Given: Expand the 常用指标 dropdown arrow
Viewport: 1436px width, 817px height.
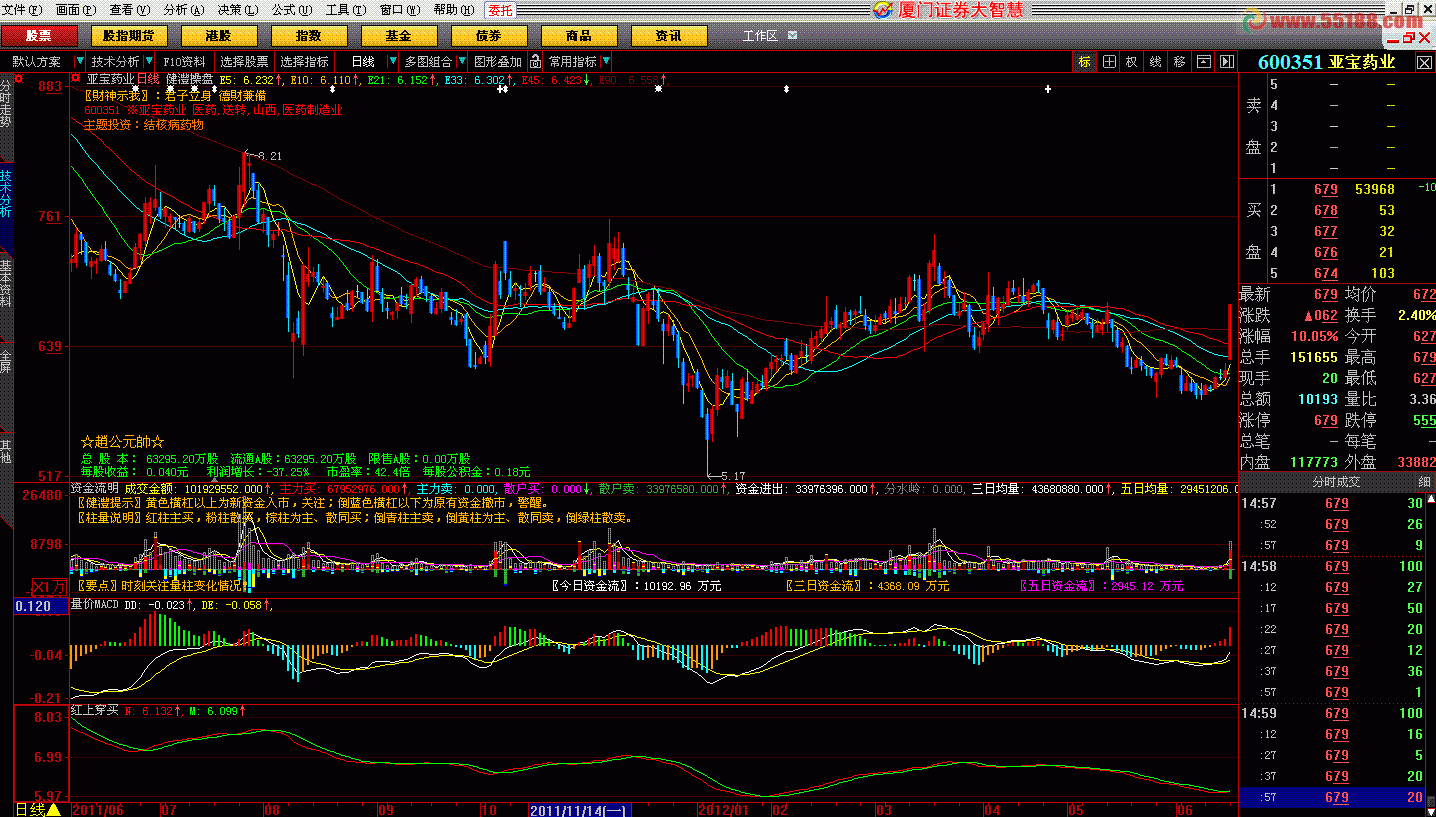Looking at the screenshot, I should [x=607, y=62].
